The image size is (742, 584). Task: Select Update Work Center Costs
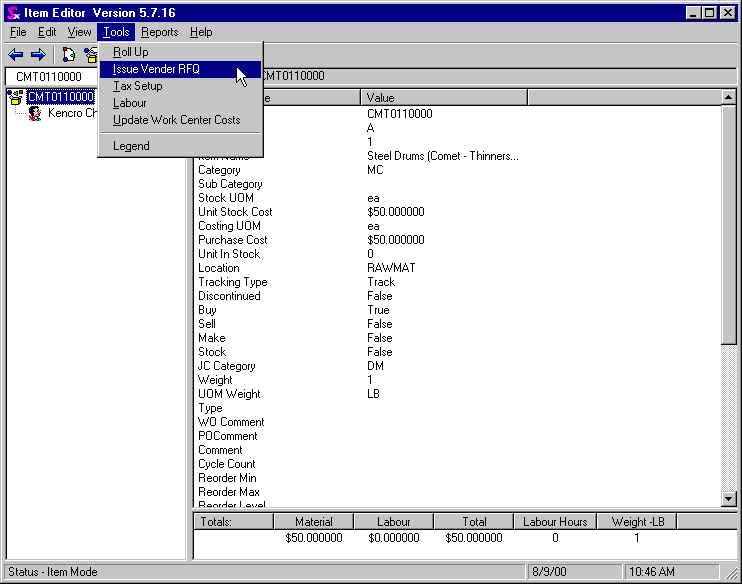click(x=176, y=120)
